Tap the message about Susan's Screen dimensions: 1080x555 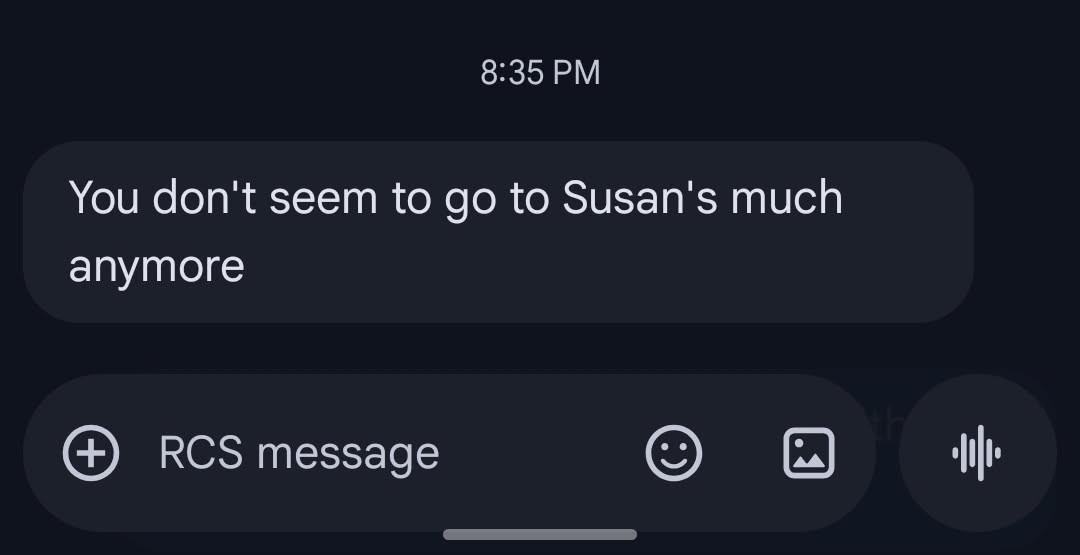click(497, 232)
